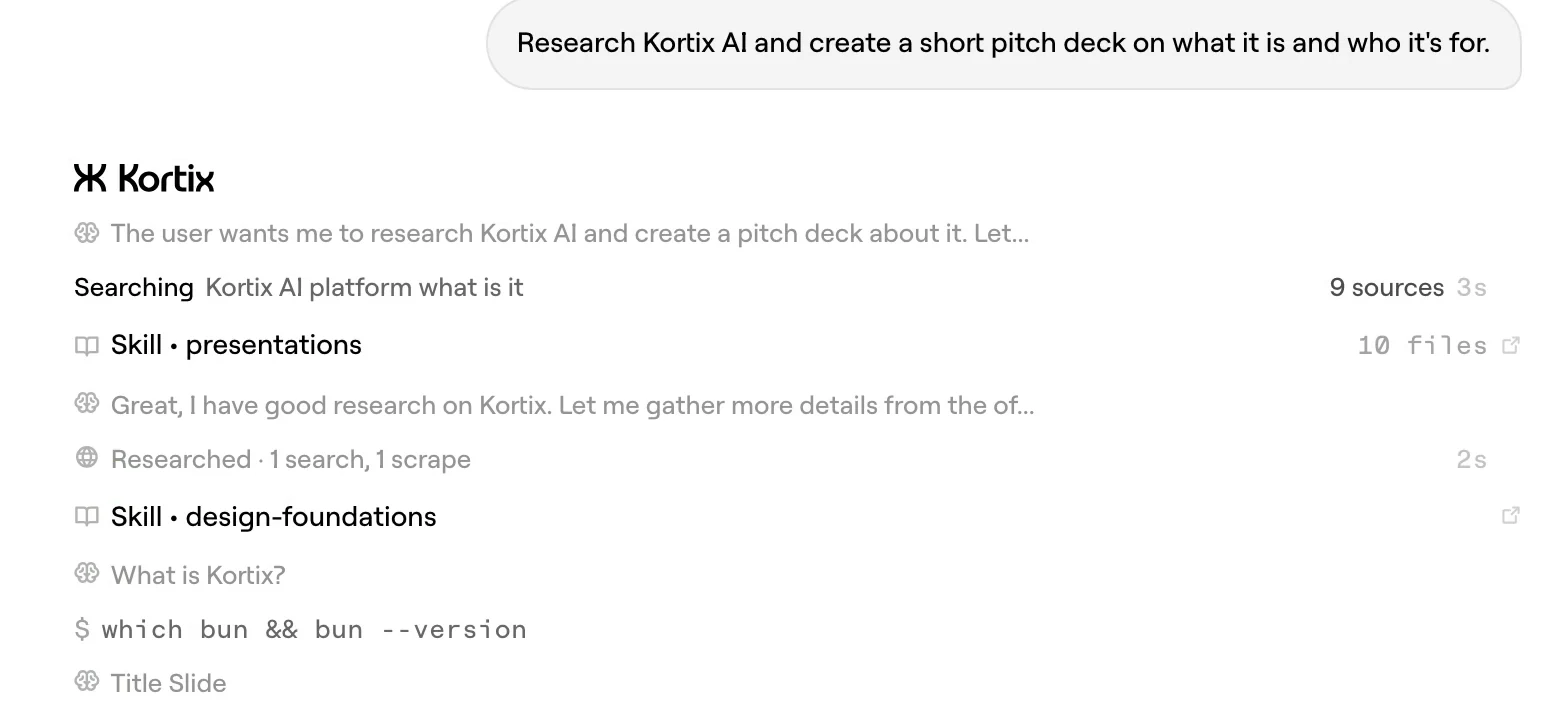The height and width of the screenshot is (711, 1560).
Task: Open external link for design-foundations skill
Action: [1511, 516]
